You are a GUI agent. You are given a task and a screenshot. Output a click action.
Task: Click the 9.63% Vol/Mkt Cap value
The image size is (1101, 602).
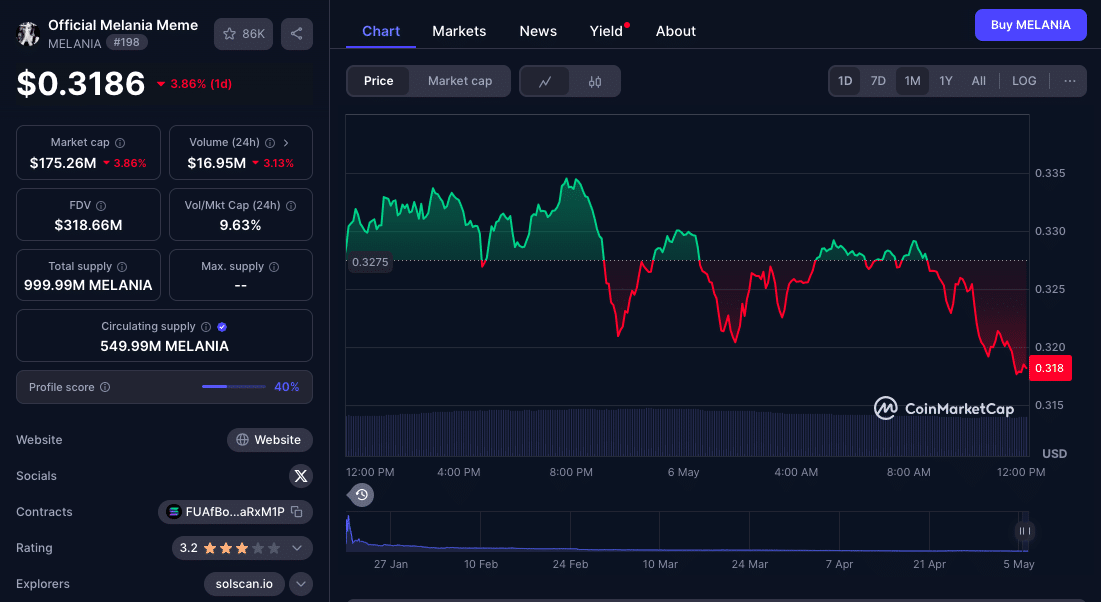(240, 225)
